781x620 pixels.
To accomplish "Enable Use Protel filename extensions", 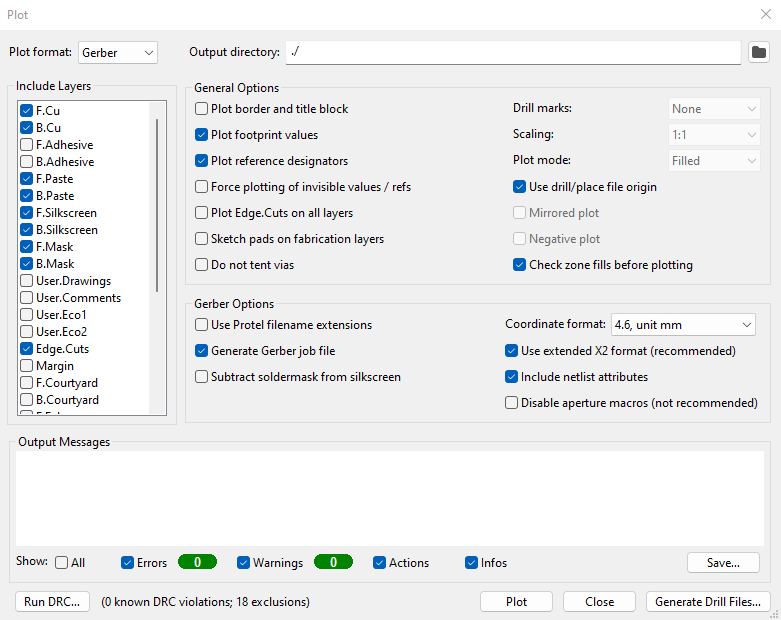I will coord(201,325).
